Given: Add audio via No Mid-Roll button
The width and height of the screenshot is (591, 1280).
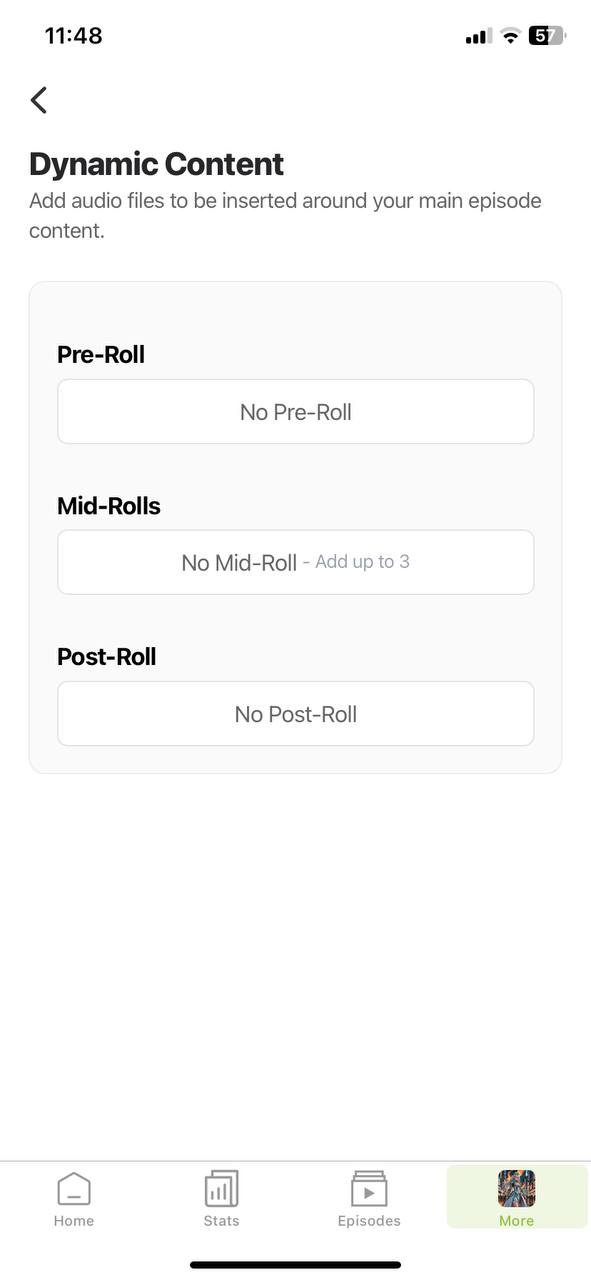Looking at the screenshot, I should 295,562.
